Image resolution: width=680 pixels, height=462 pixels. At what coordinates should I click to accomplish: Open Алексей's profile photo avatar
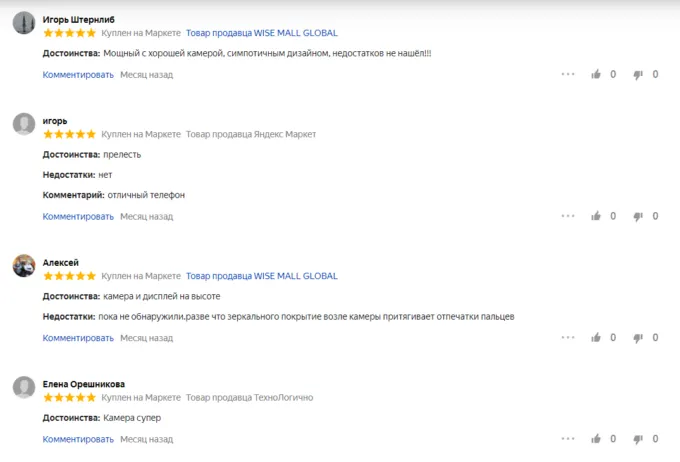point(24,266)
